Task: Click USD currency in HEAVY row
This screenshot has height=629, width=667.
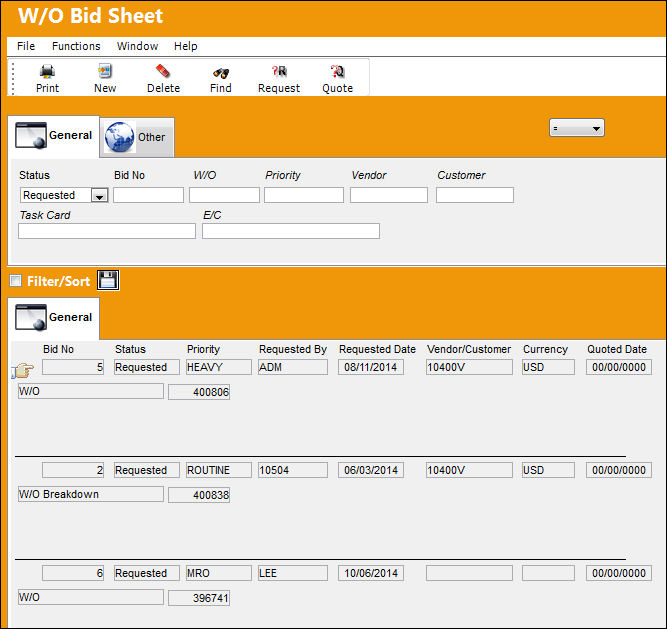Action: 548,367
